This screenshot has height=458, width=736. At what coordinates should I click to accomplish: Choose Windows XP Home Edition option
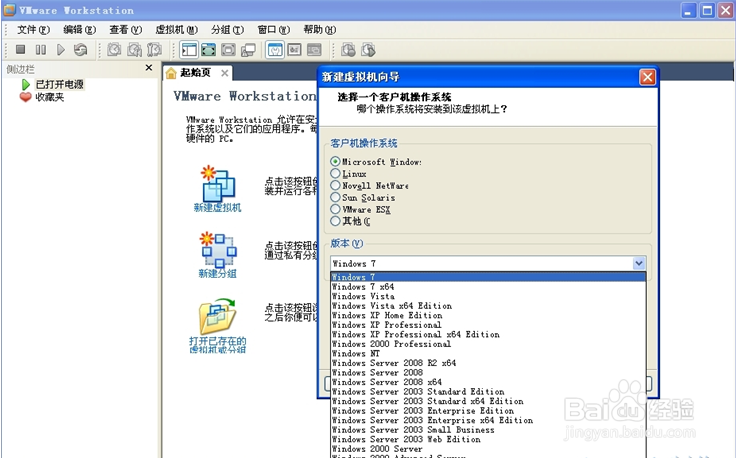point(488,315)
